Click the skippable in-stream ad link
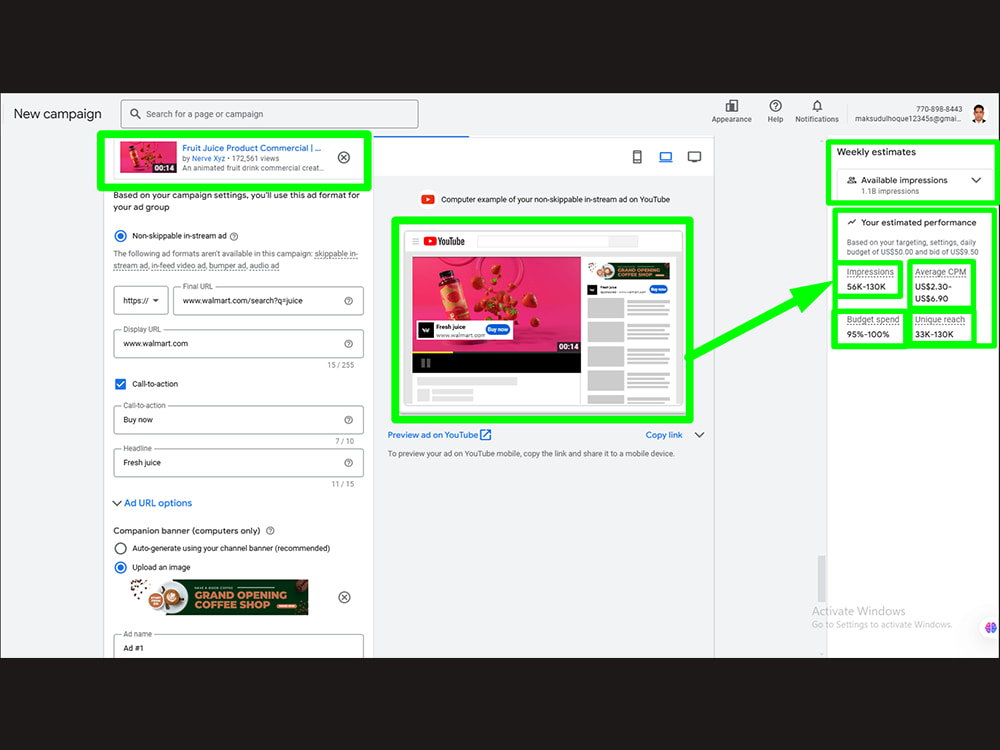 tap(336, 253)
